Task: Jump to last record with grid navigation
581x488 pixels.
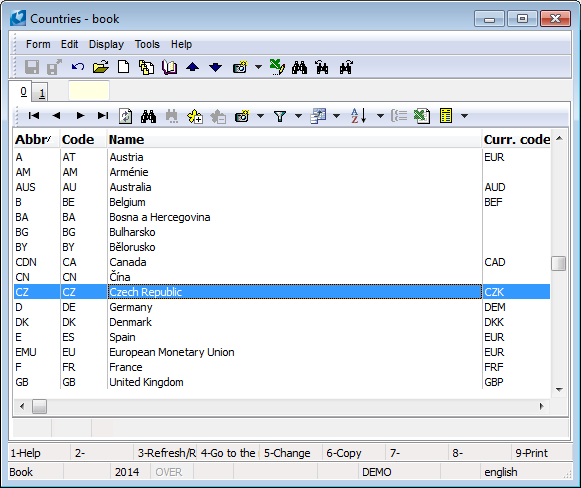Action: pos(103,116)
